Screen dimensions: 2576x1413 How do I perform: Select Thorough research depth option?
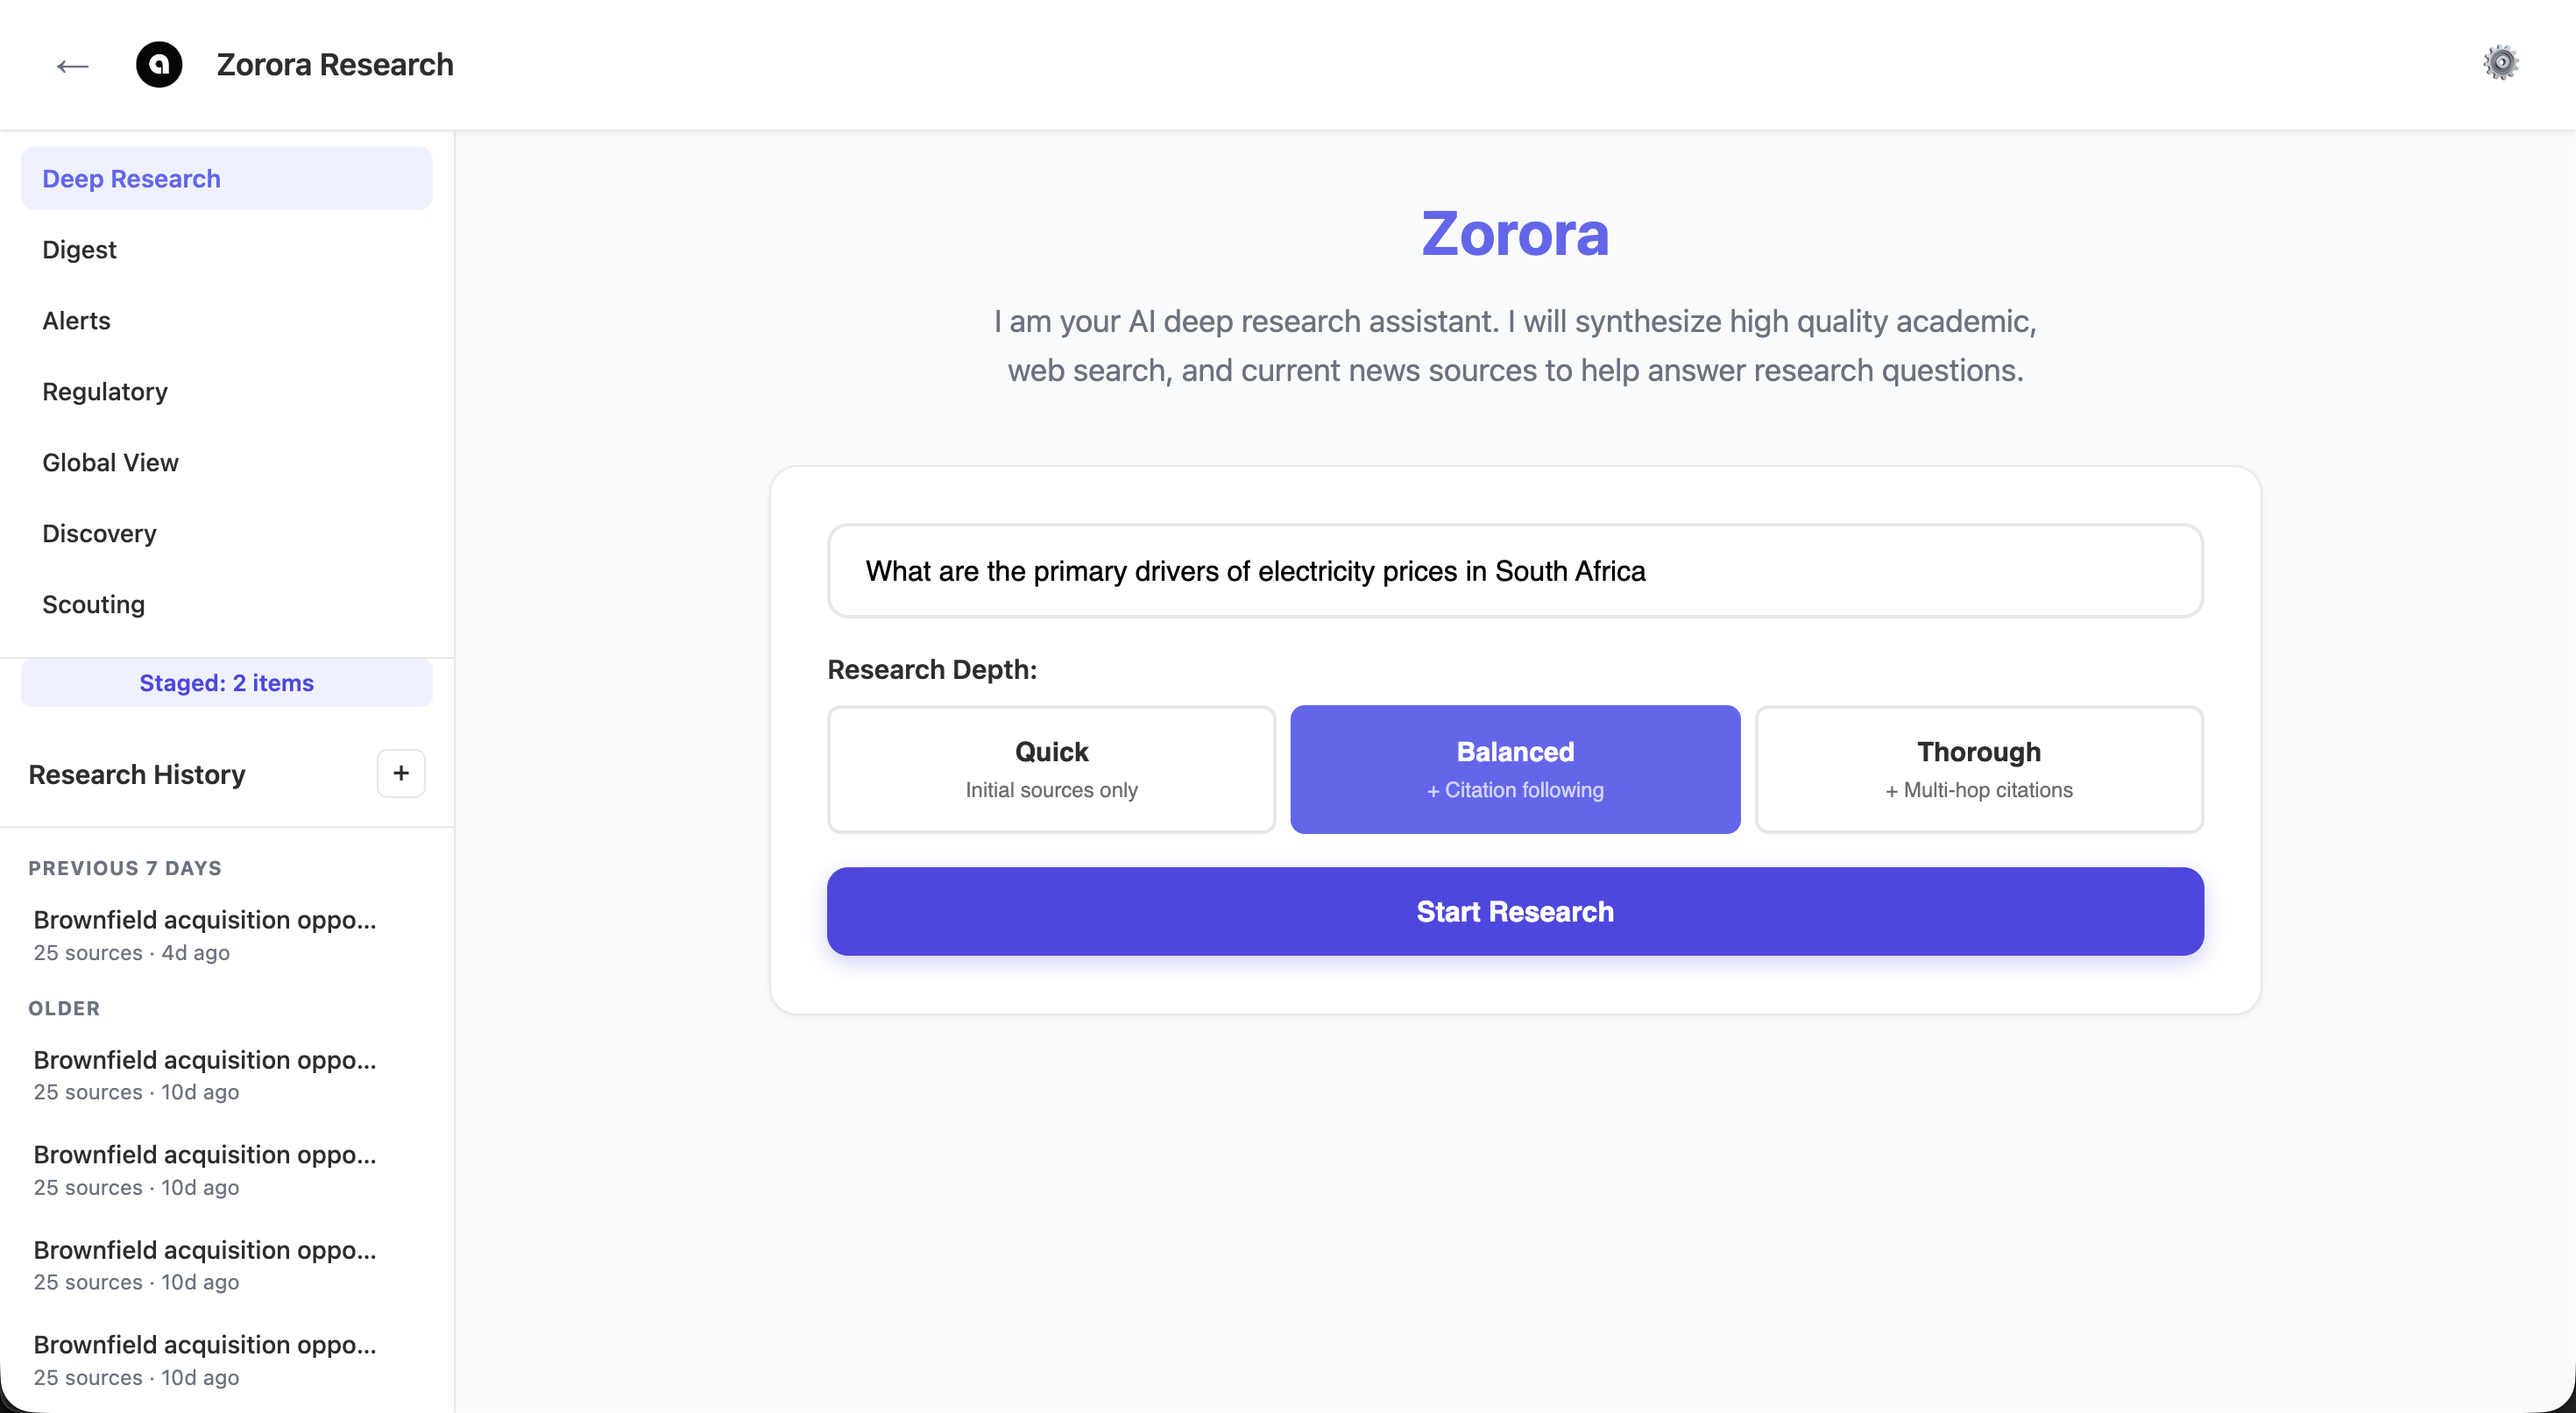click(x=1978, y=769)
